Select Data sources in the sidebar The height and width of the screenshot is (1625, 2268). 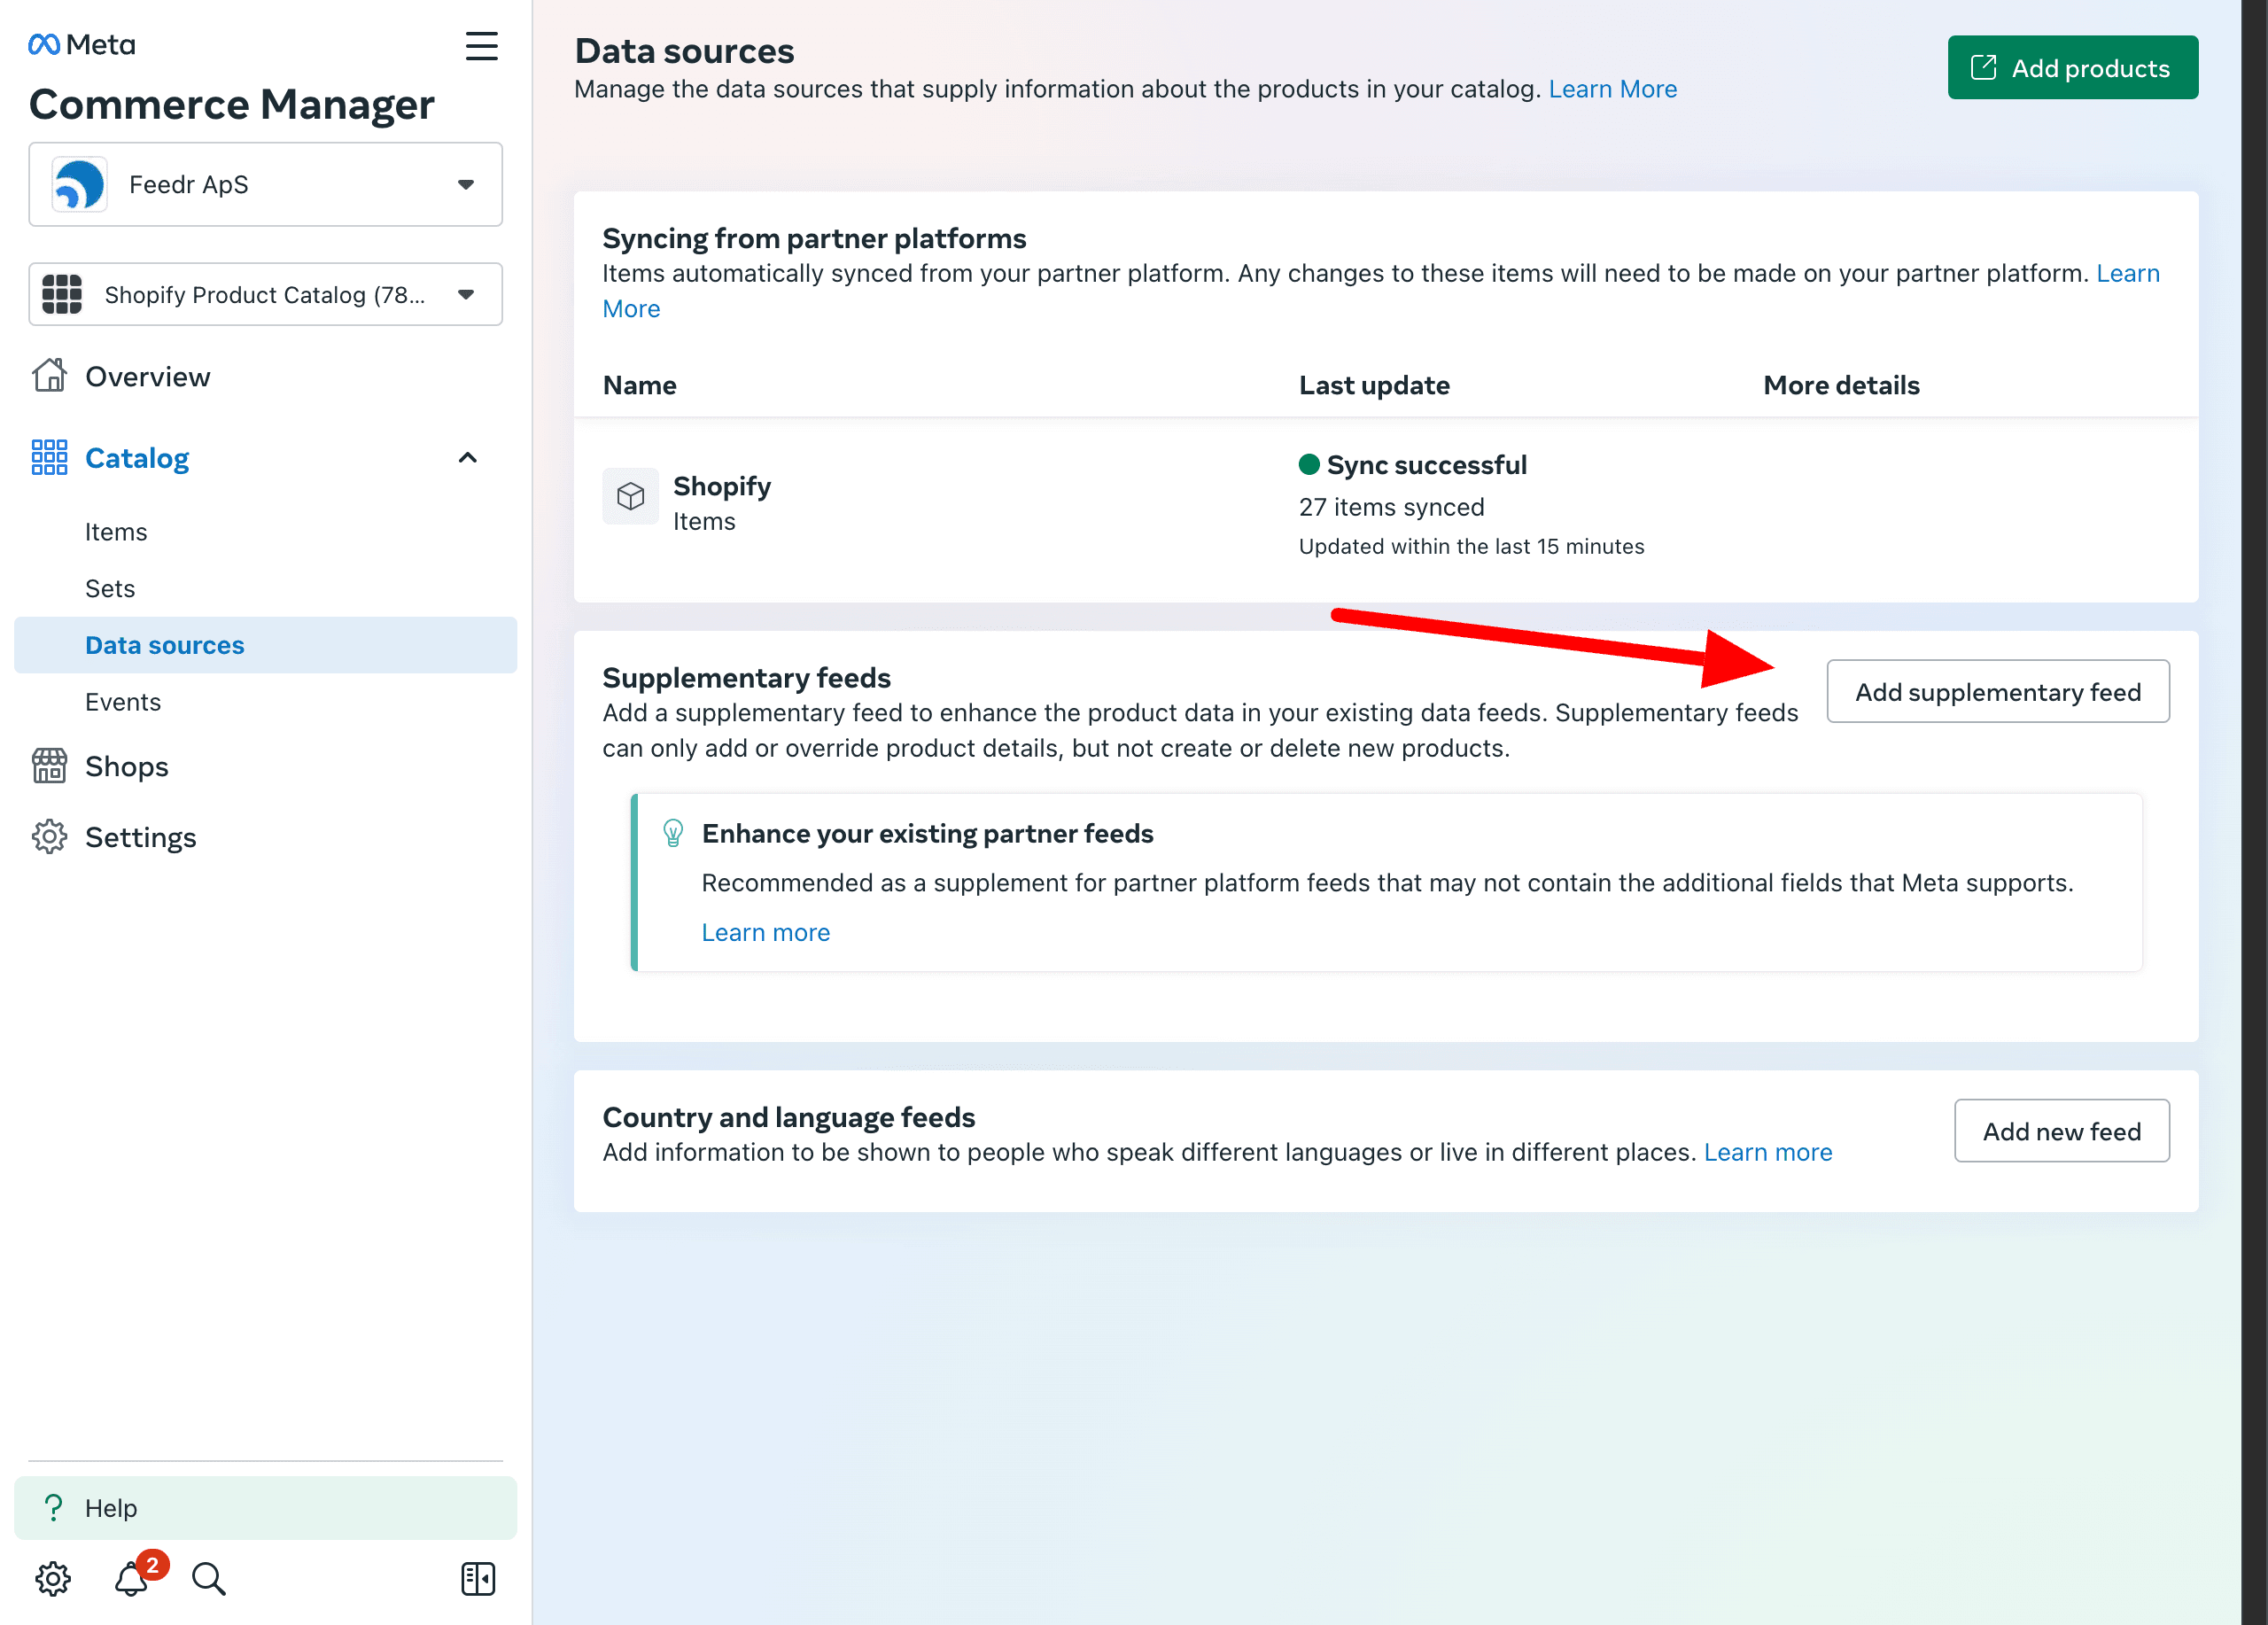click(164, 645)
